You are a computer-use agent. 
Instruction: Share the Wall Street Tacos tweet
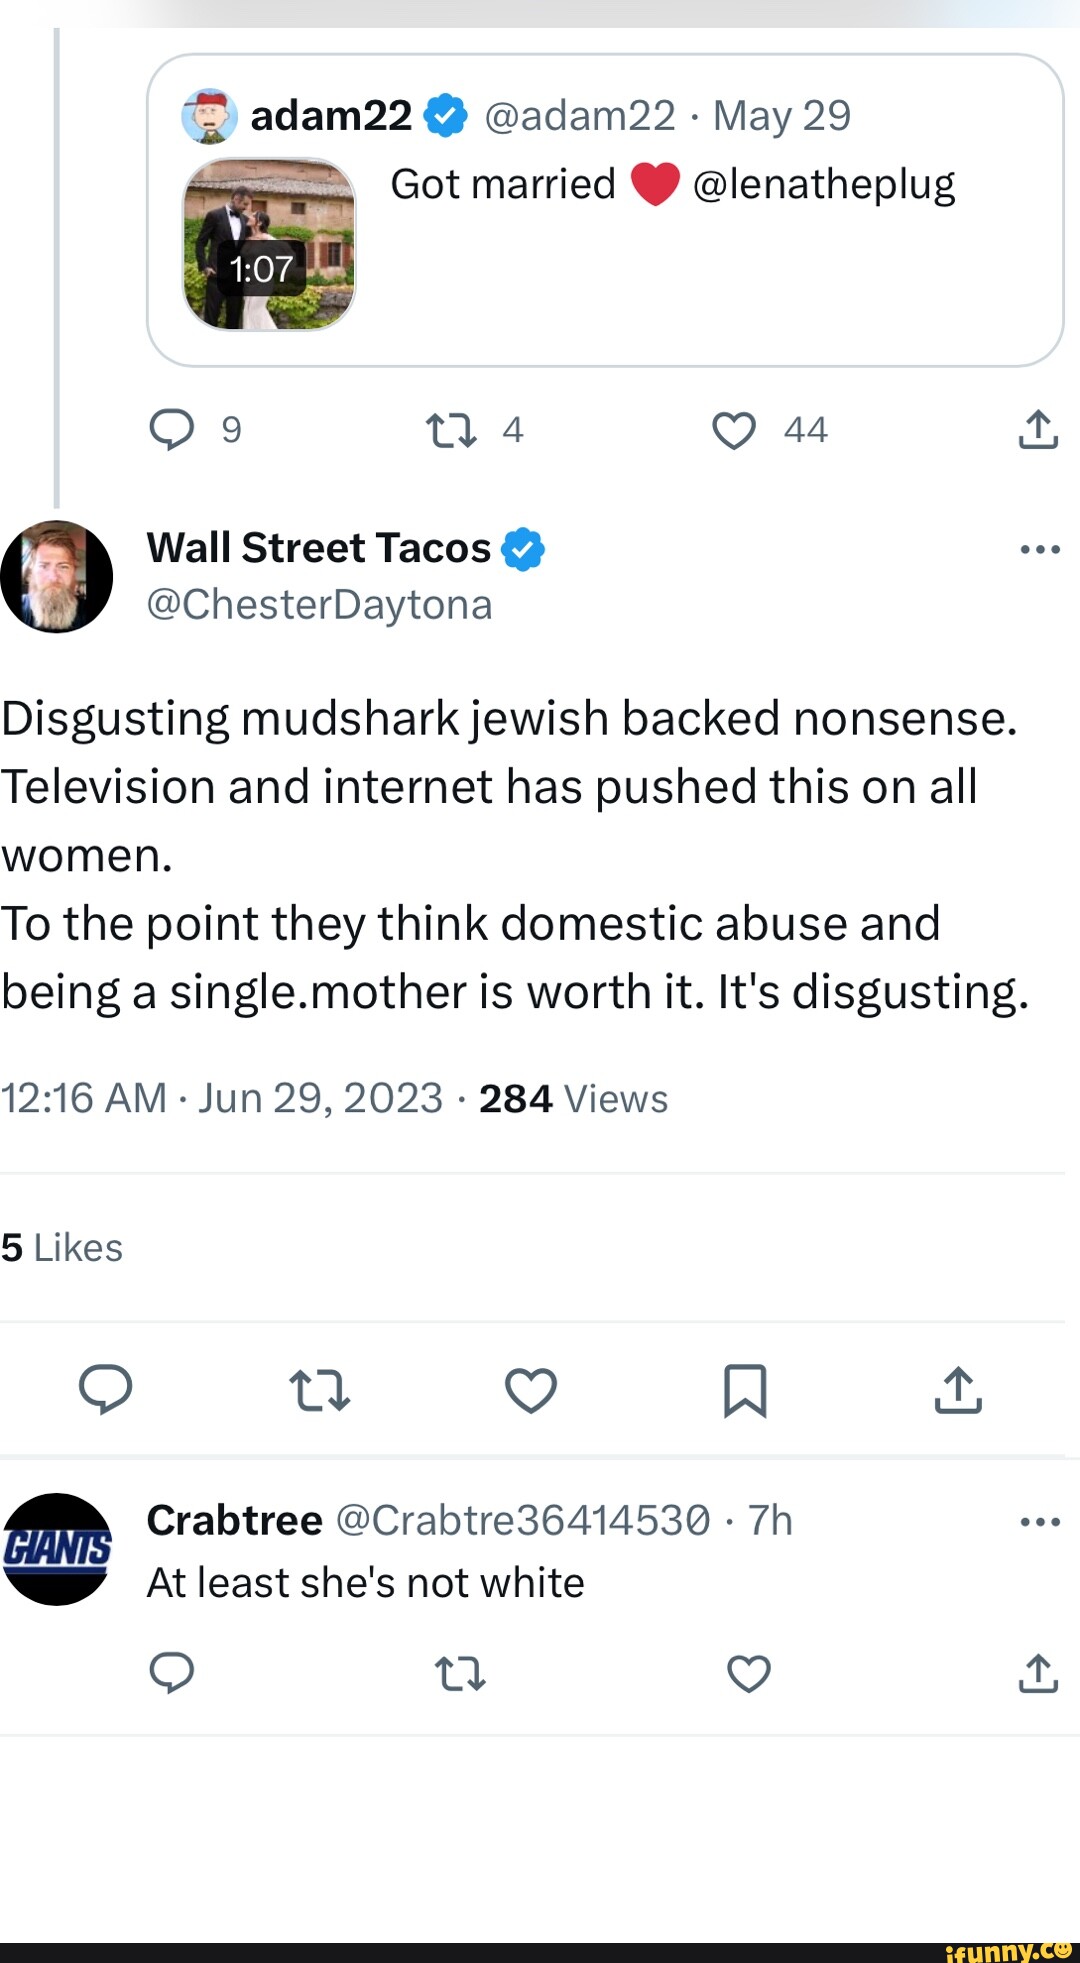click(958, 1390)
